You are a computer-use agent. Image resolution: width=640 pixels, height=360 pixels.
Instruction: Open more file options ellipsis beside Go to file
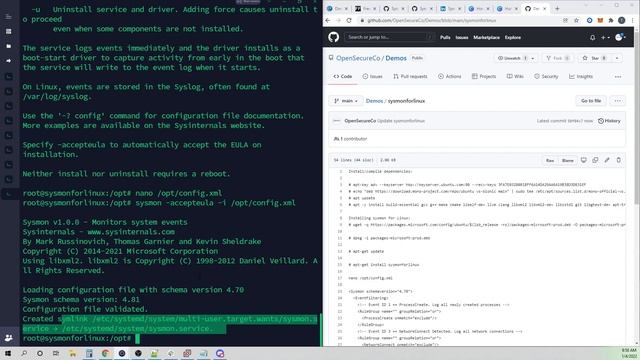617,101
